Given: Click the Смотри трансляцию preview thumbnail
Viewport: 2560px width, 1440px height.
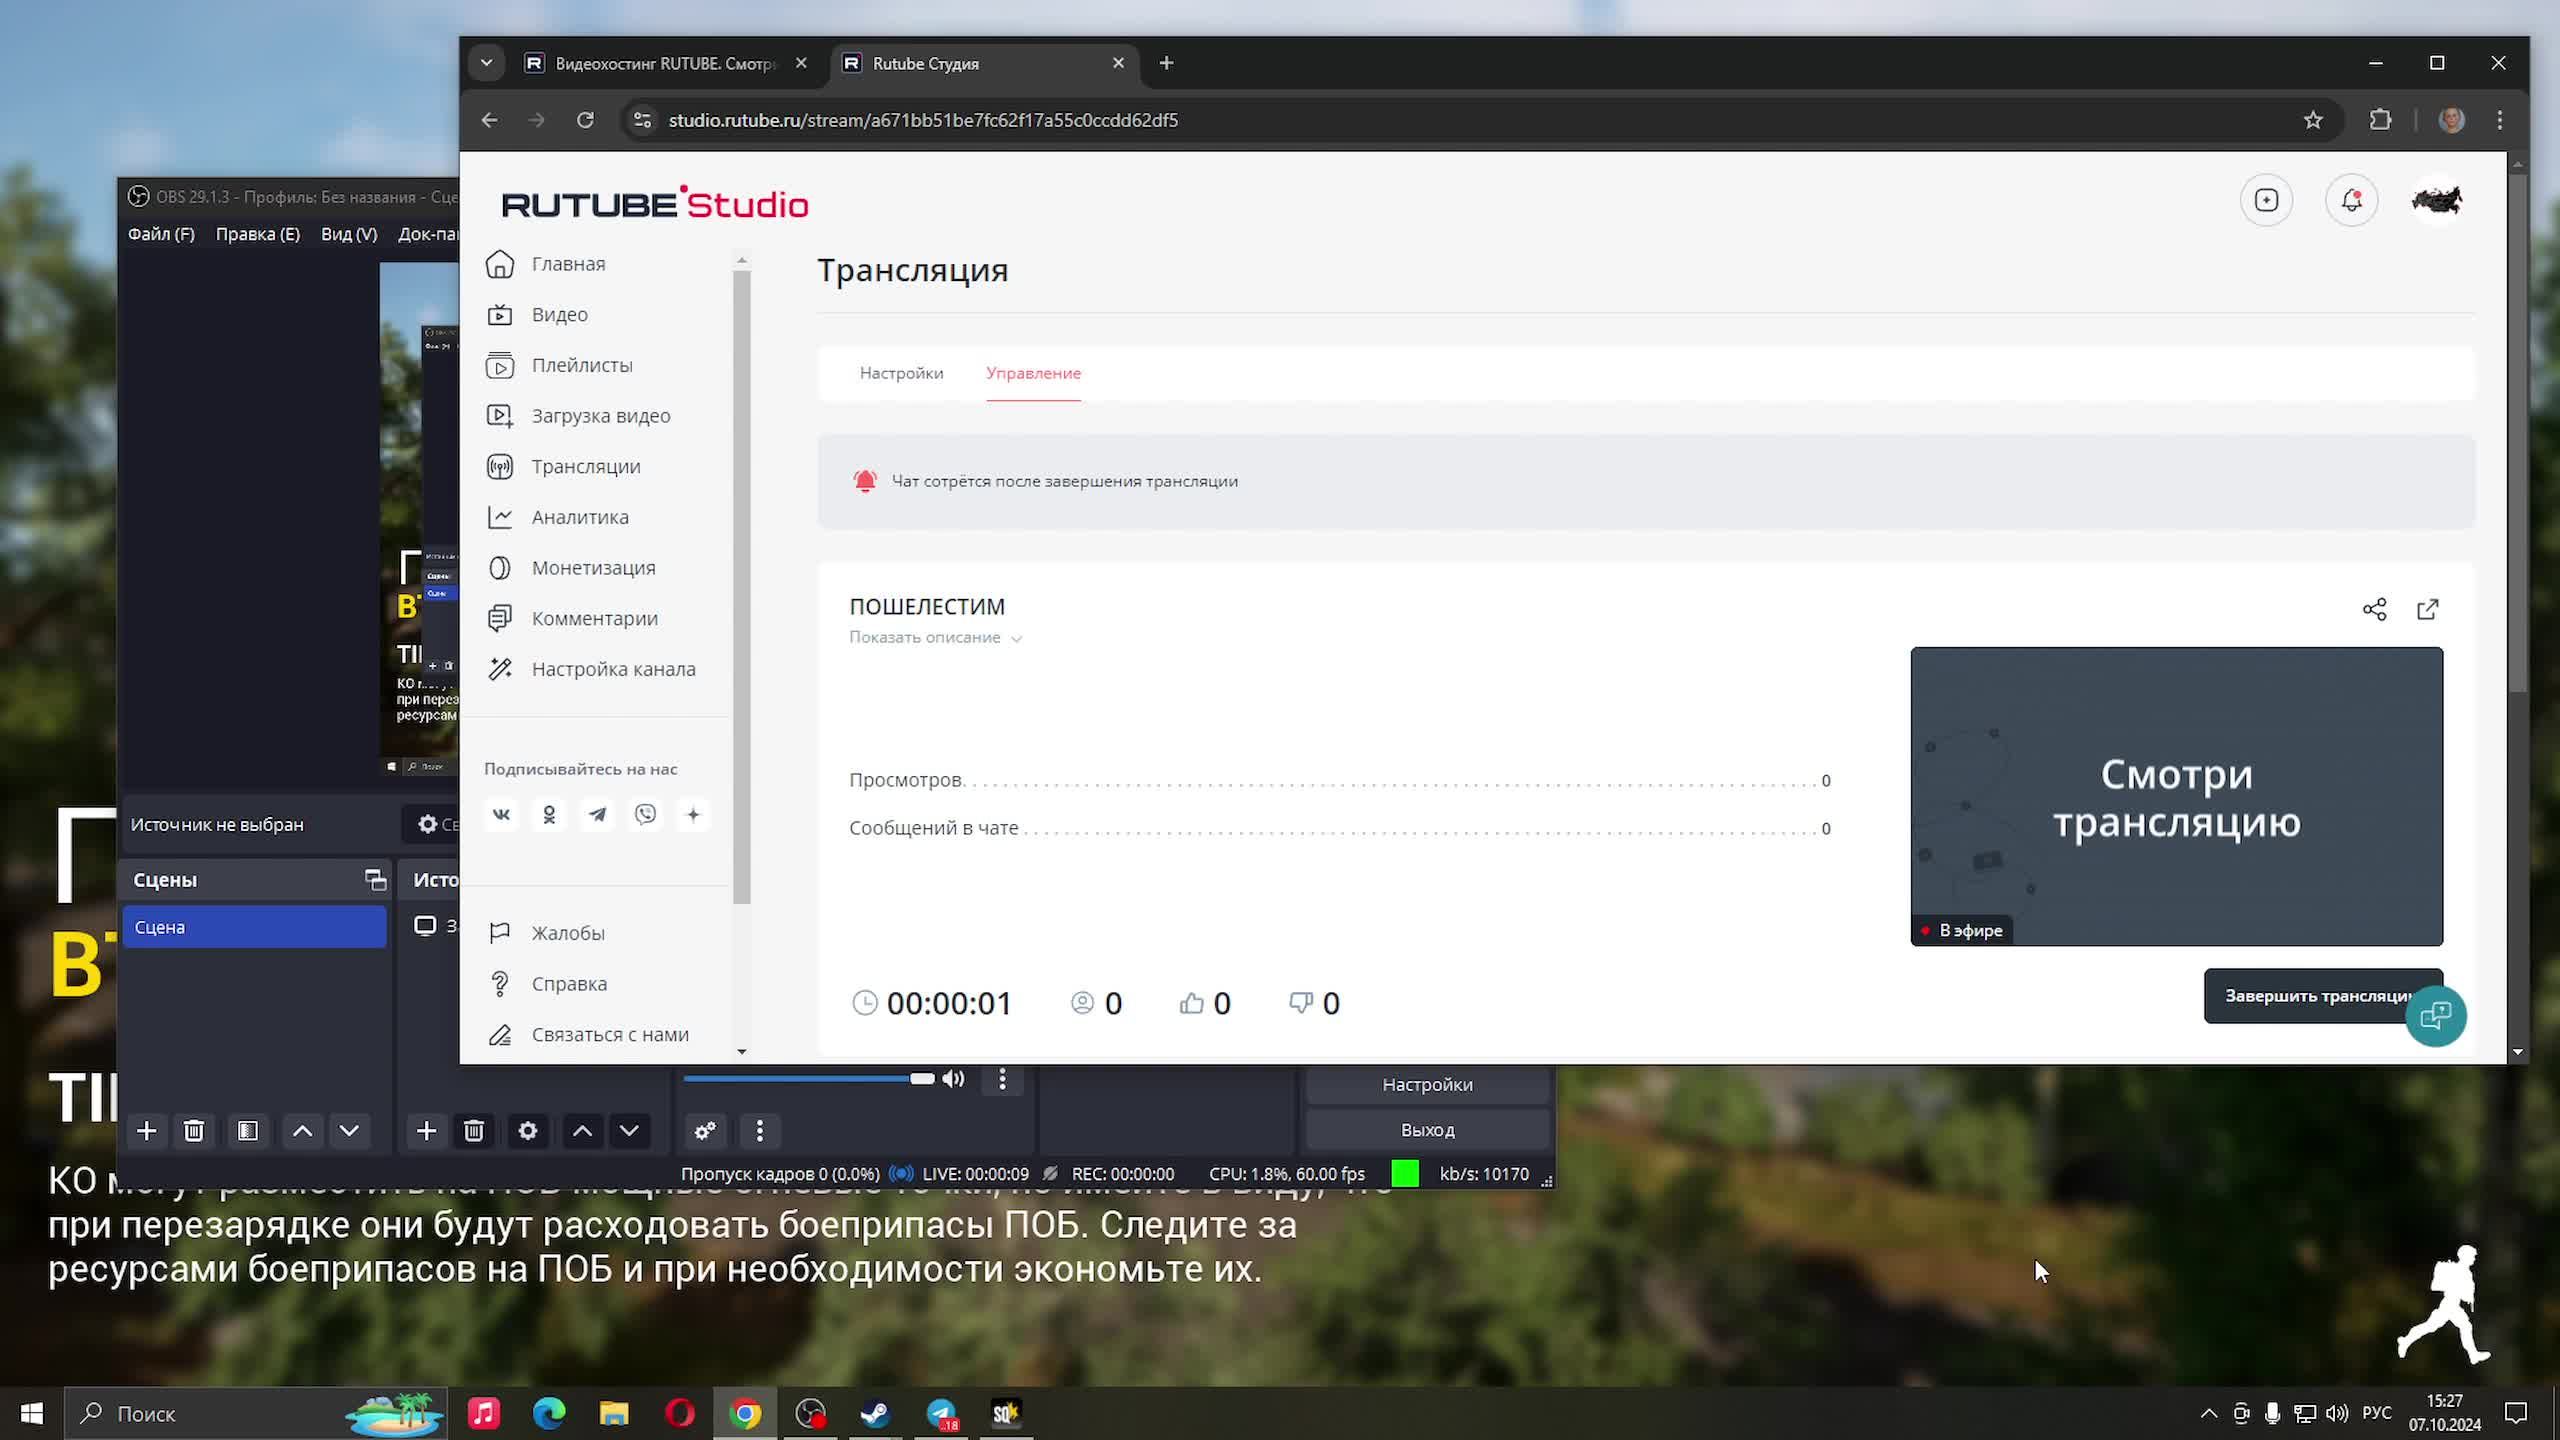Looking at the screenshot, I should click(2176, 796).
